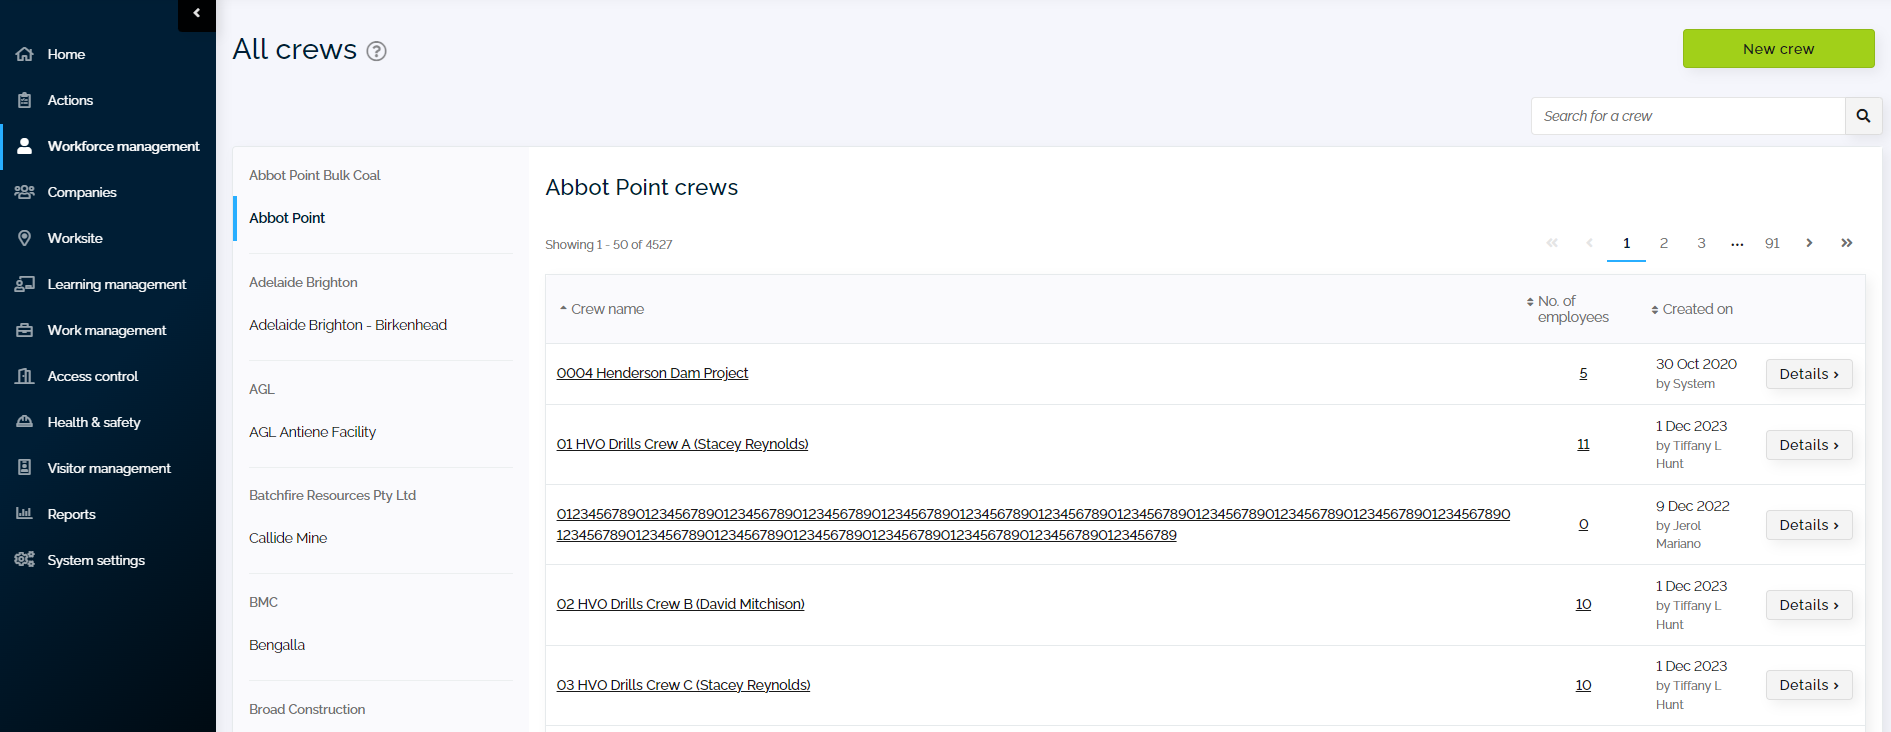The height and width of the screenshot is (732, 1891).
Task: Click the New crew button
Action: (x=1778, y=49)
